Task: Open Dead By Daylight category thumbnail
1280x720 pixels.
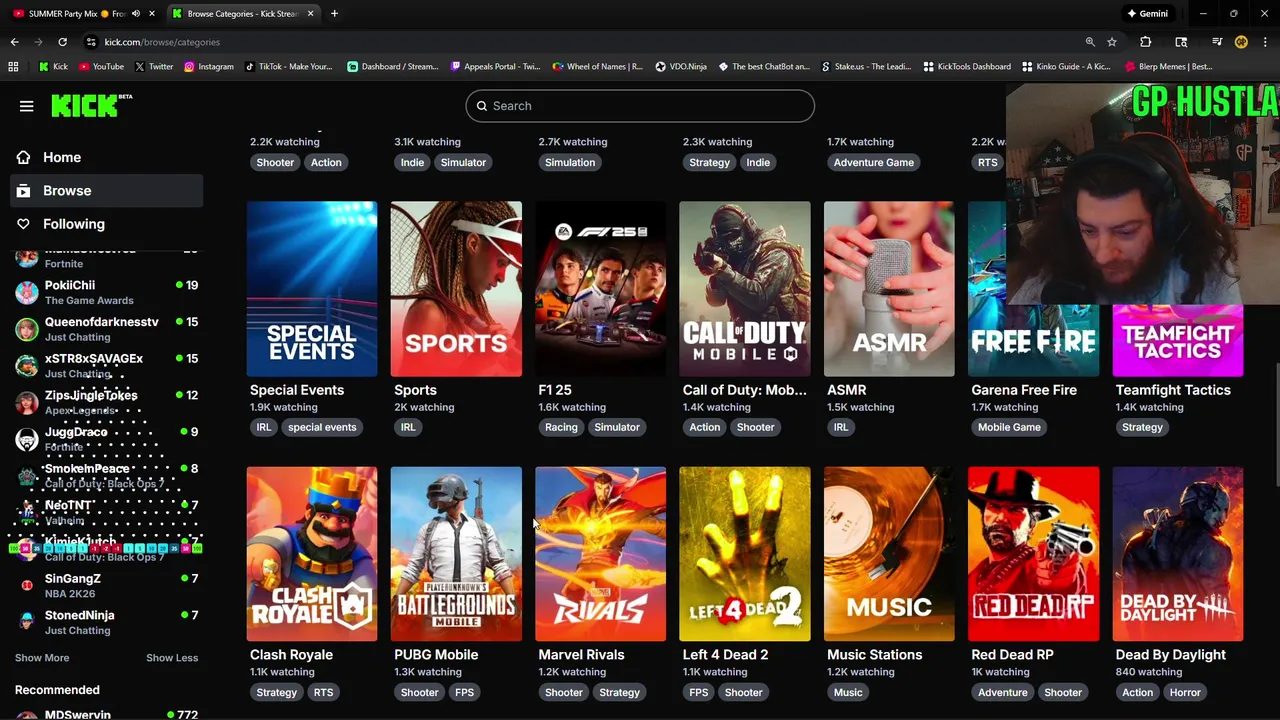Action: [x=1178, y=554]
